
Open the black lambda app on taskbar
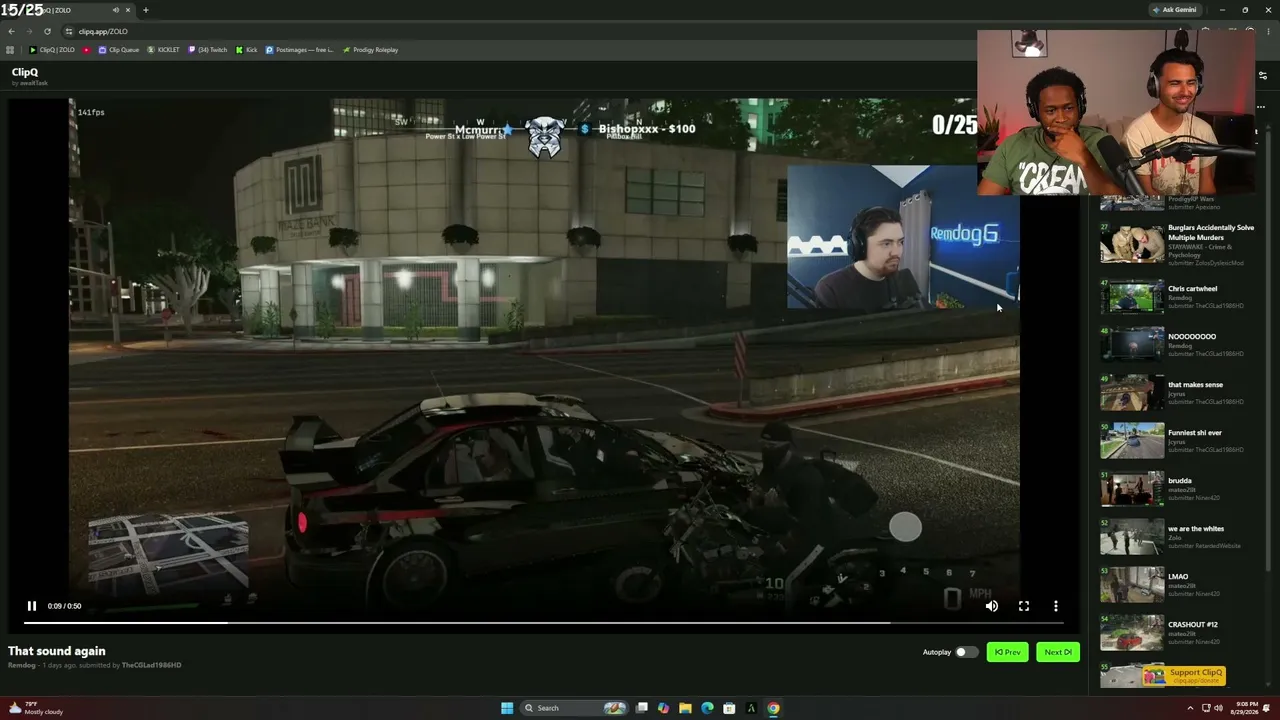point(751,708)
